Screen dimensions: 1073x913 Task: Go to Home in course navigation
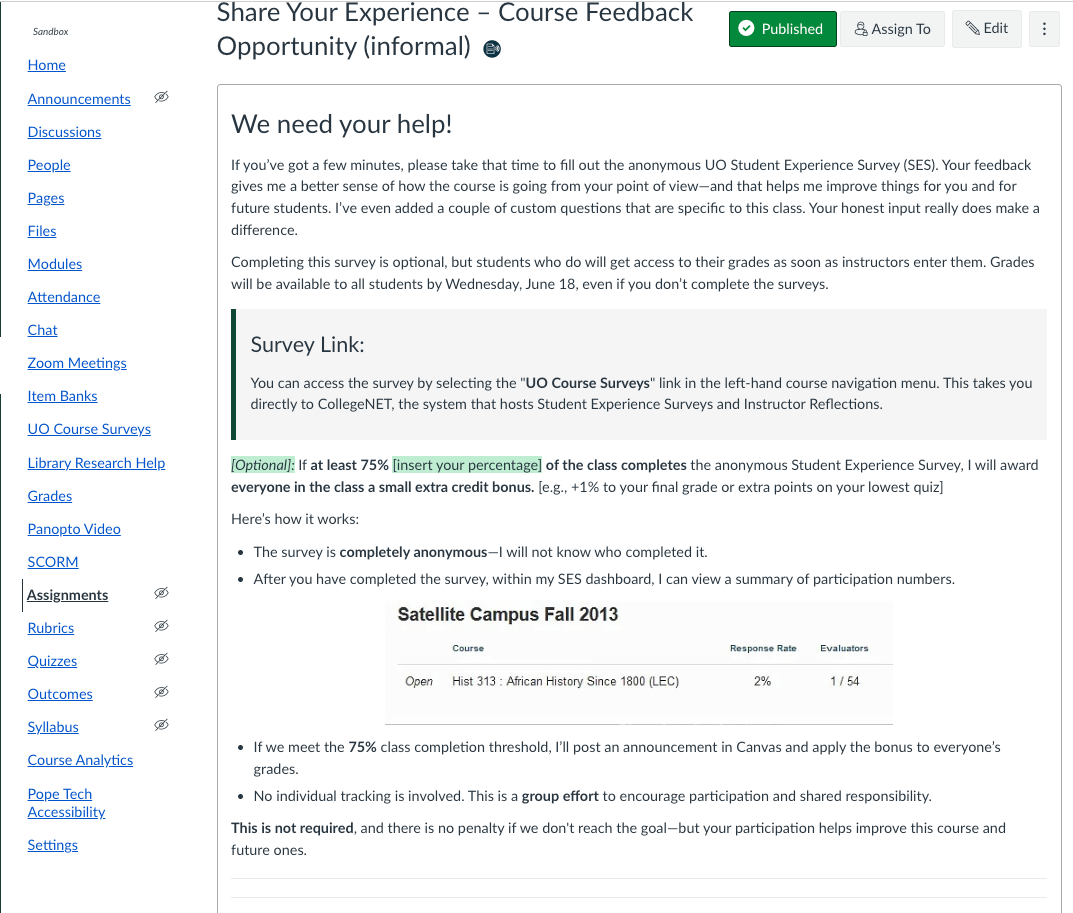pyautogui.click(x=47, y=65)
